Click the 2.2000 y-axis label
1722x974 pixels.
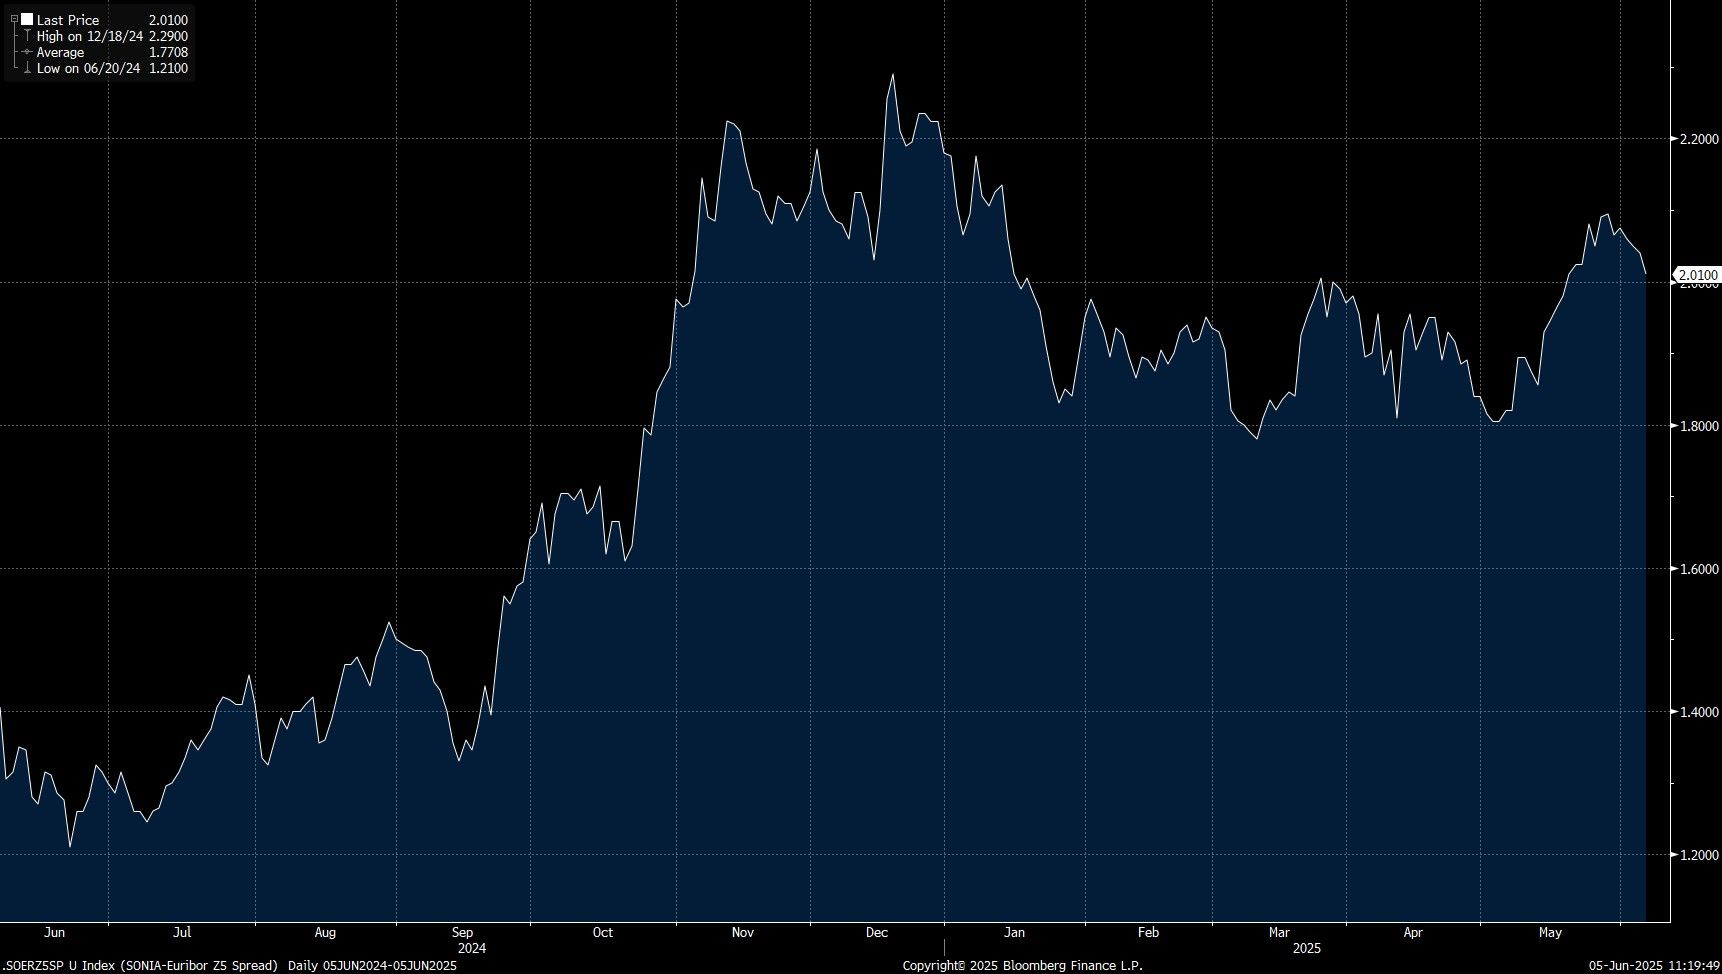click(x=1699, y=139)
